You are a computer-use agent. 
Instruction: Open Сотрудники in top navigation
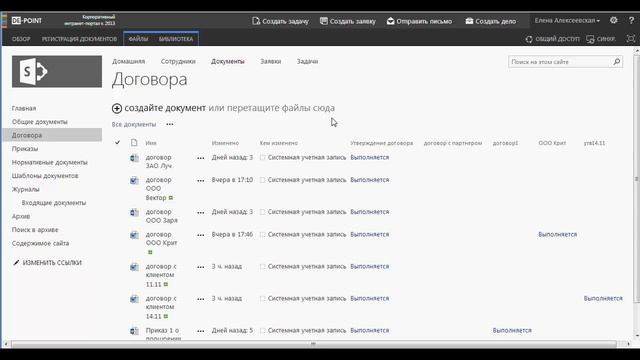178,61
